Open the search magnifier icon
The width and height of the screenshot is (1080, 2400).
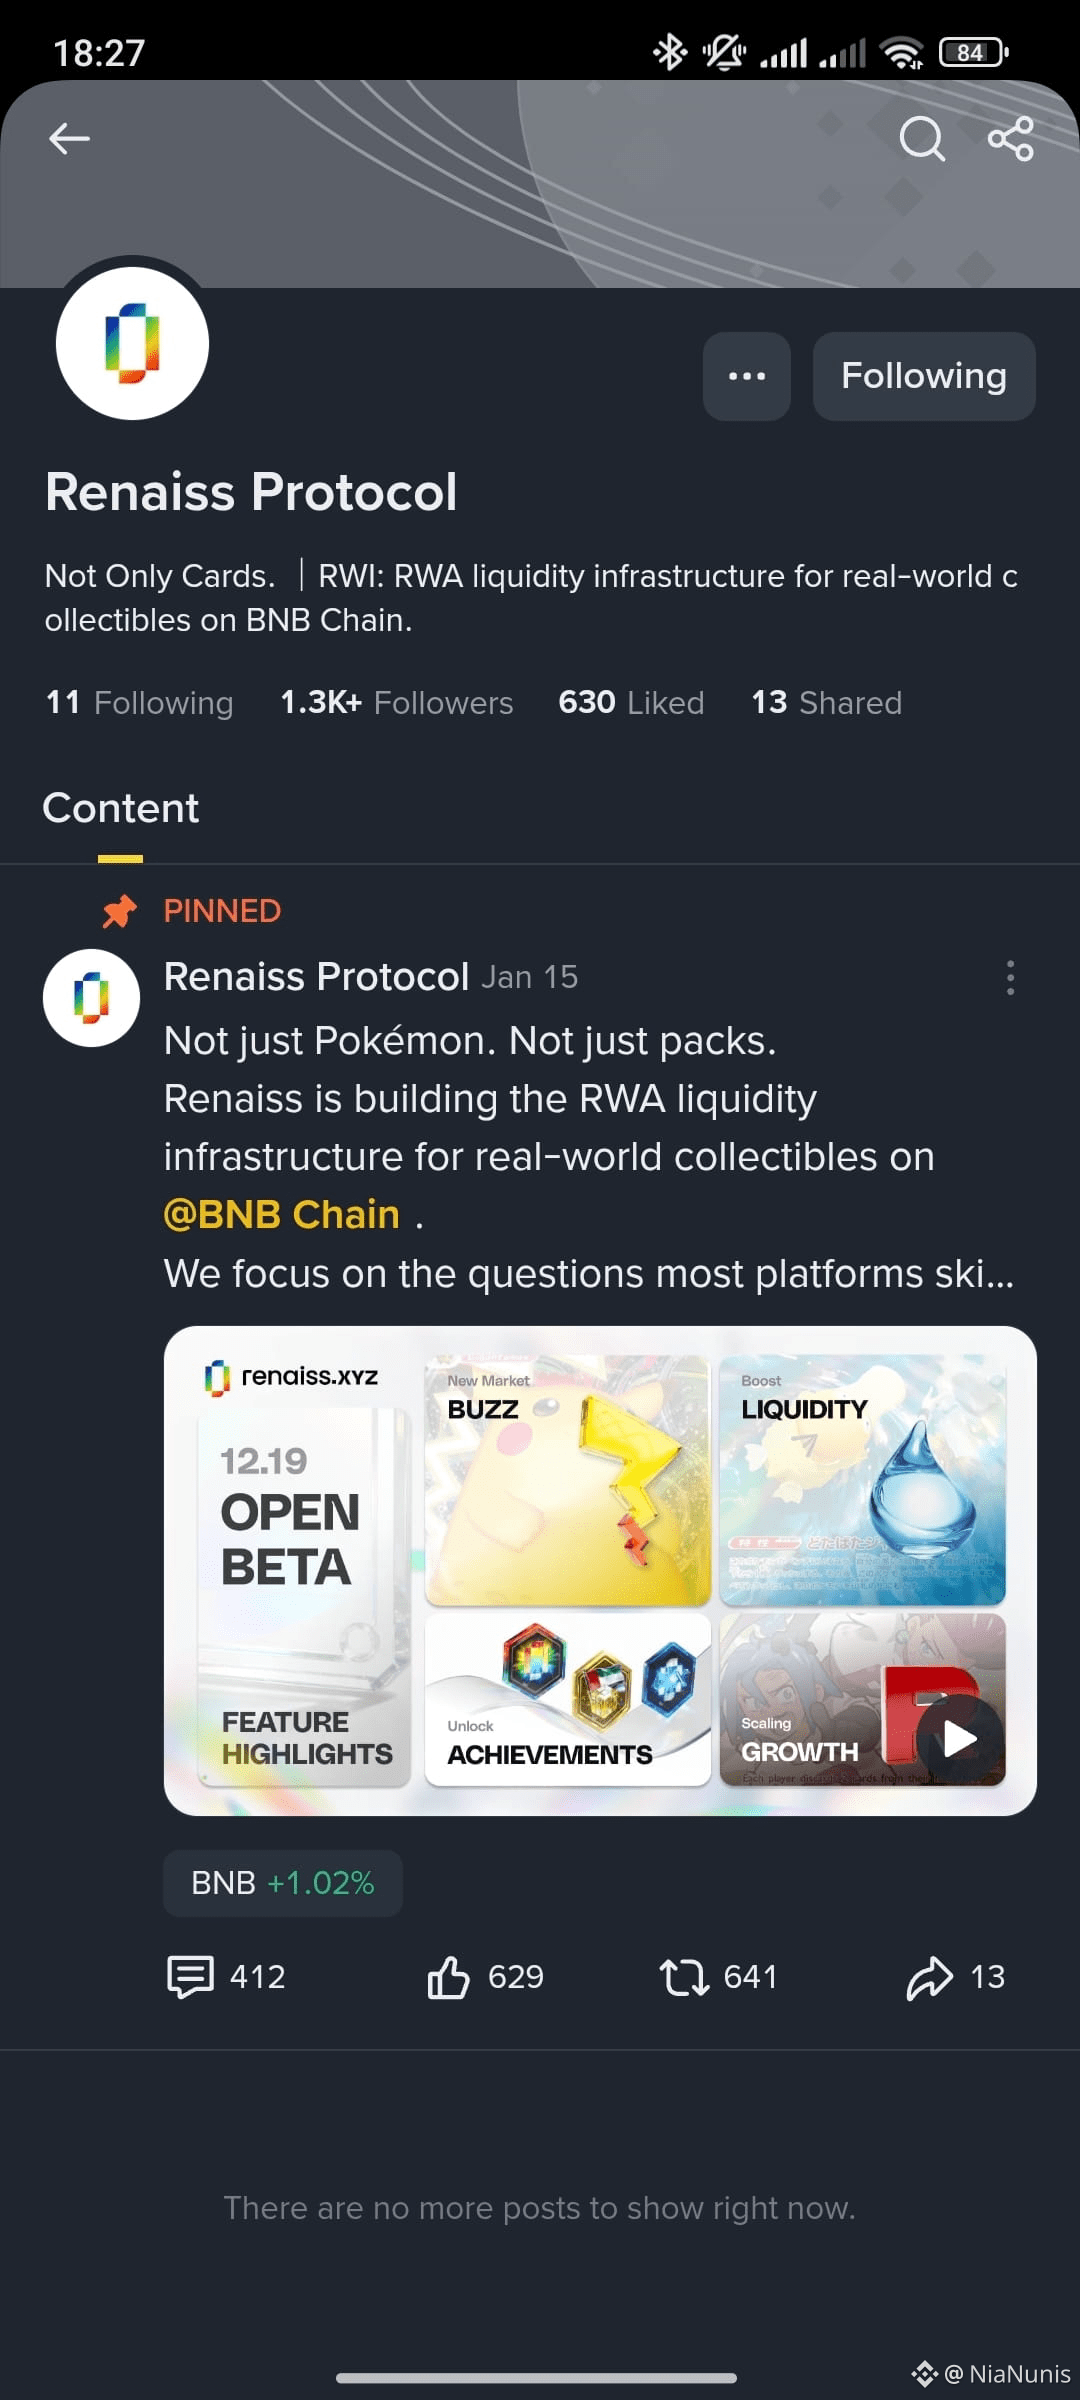921,138
